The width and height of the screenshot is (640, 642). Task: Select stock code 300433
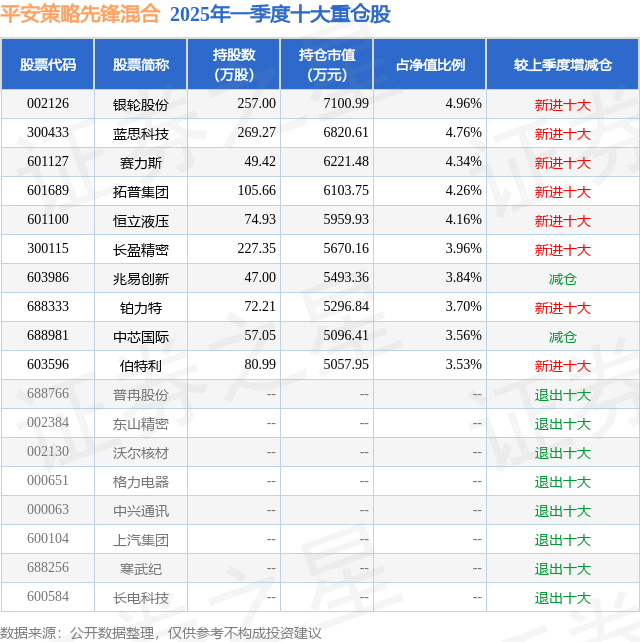point(48,133)
